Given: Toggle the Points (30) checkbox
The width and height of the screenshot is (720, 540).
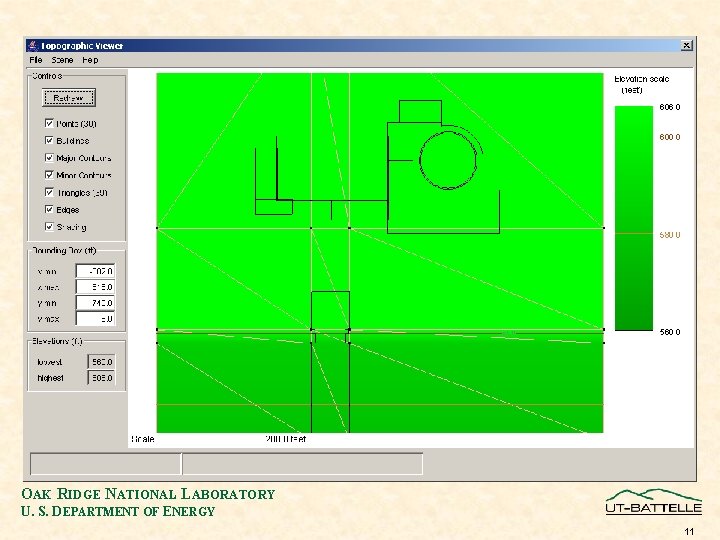Looking at the screenshot, I should click(49, 123).
